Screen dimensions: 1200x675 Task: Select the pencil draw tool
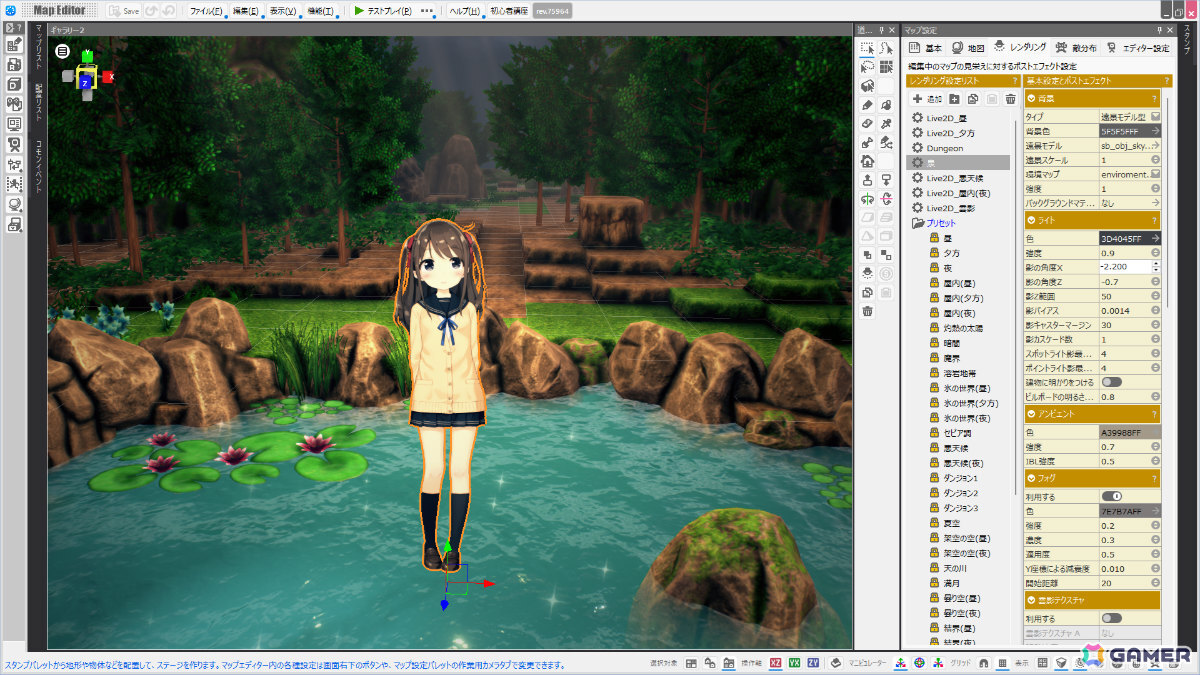click(867, 105)
